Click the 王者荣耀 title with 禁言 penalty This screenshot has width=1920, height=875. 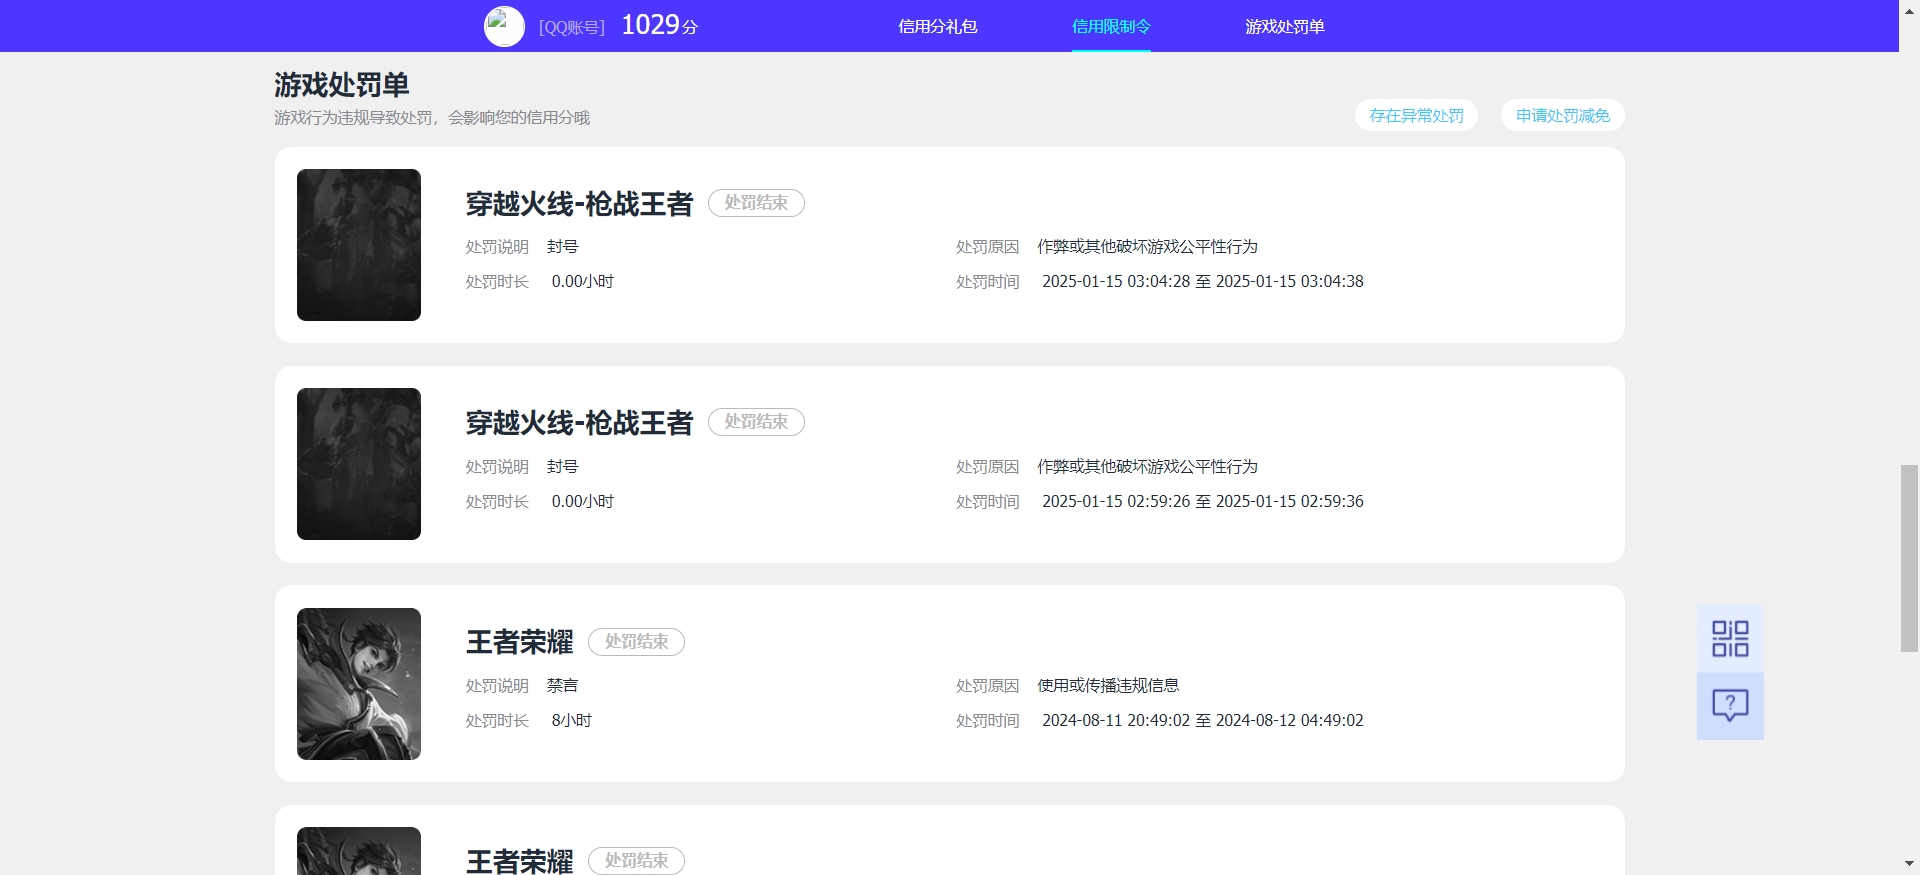point(519,642)
